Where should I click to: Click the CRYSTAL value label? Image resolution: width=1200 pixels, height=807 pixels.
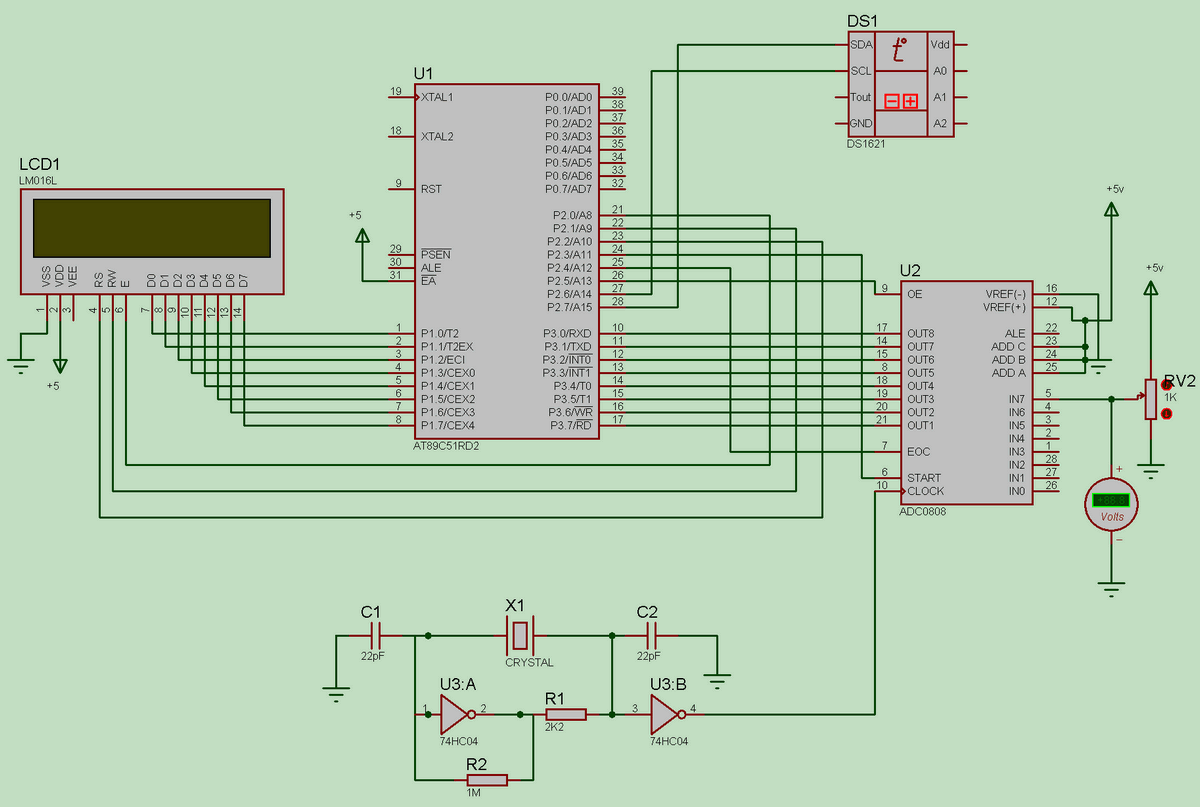[x=529, y=662]
